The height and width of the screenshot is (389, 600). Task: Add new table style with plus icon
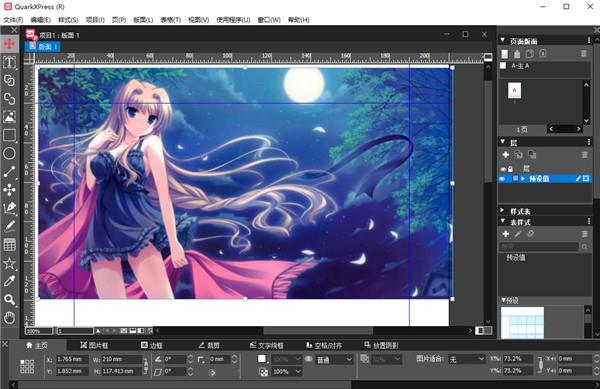click(505, 234)
